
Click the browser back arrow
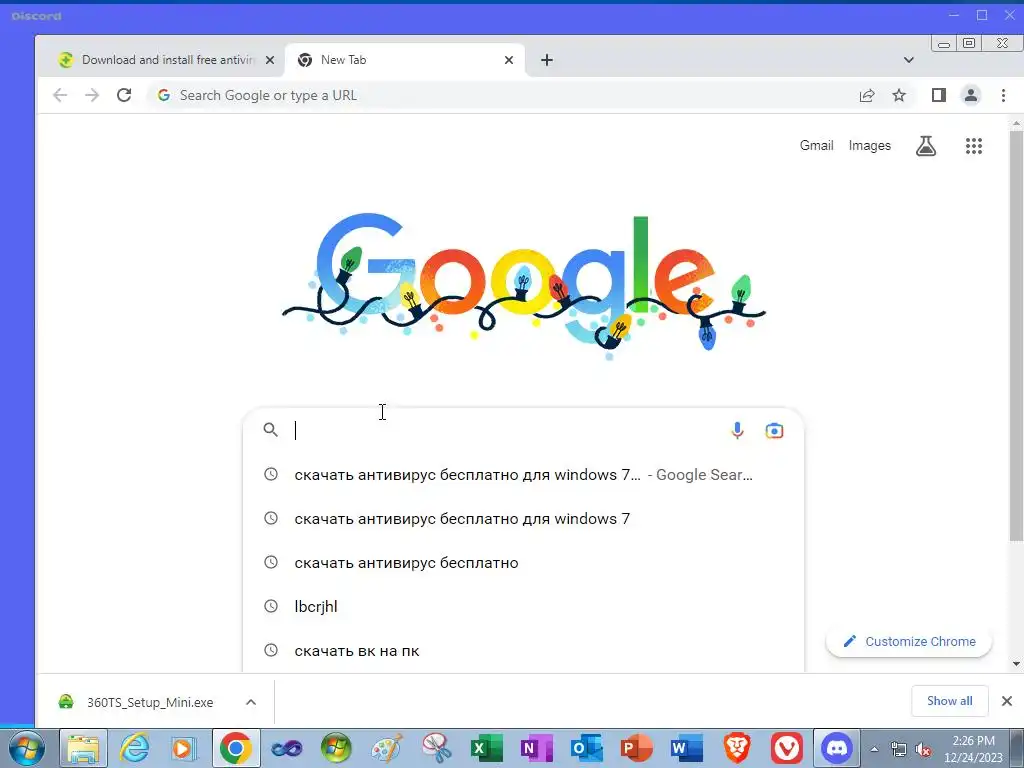(x=60, y=95)
